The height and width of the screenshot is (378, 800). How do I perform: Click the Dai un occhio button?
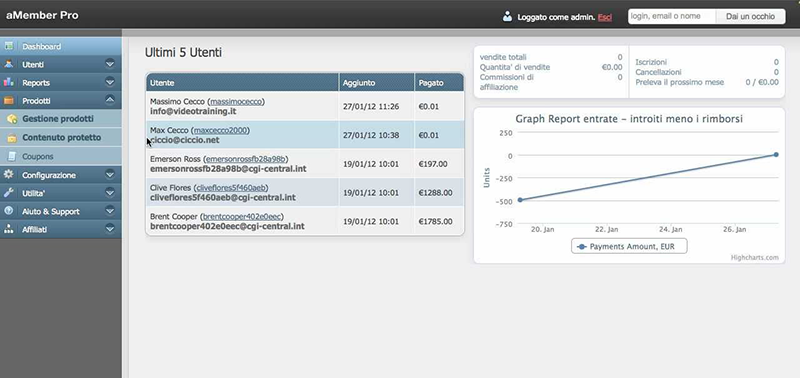coord(750,16)
